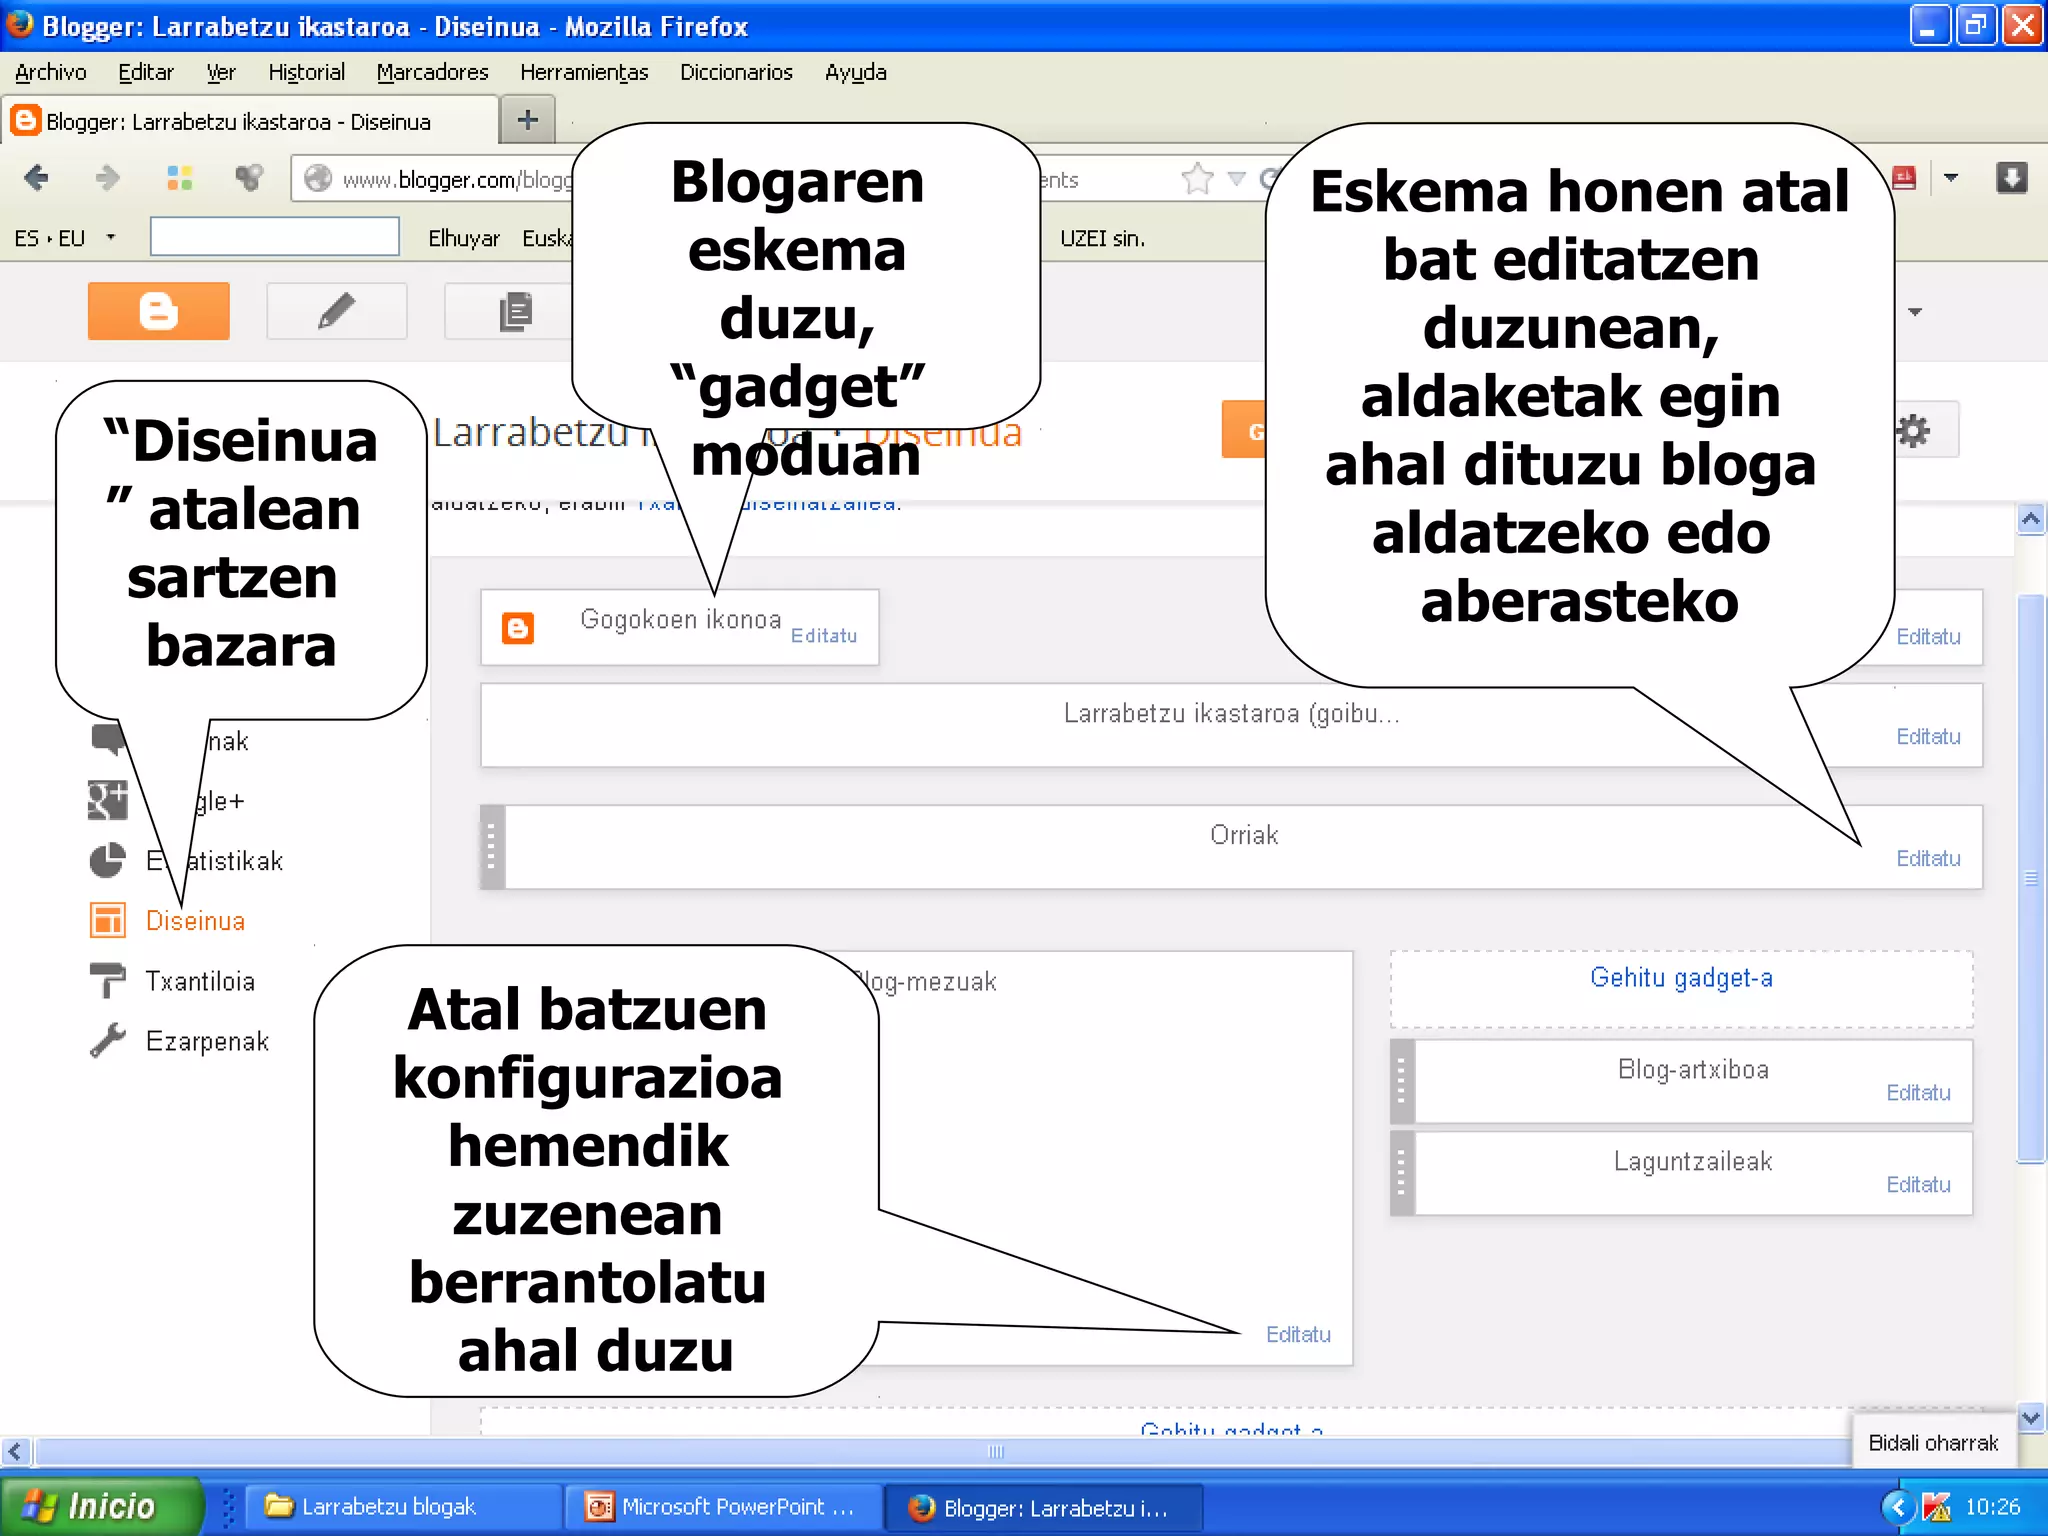The width and height of the screenshot is (2048, 1536).
Task: Select the Blogger Diseinua browser tab
Action: pyautogui.click(x=249, y=121)
